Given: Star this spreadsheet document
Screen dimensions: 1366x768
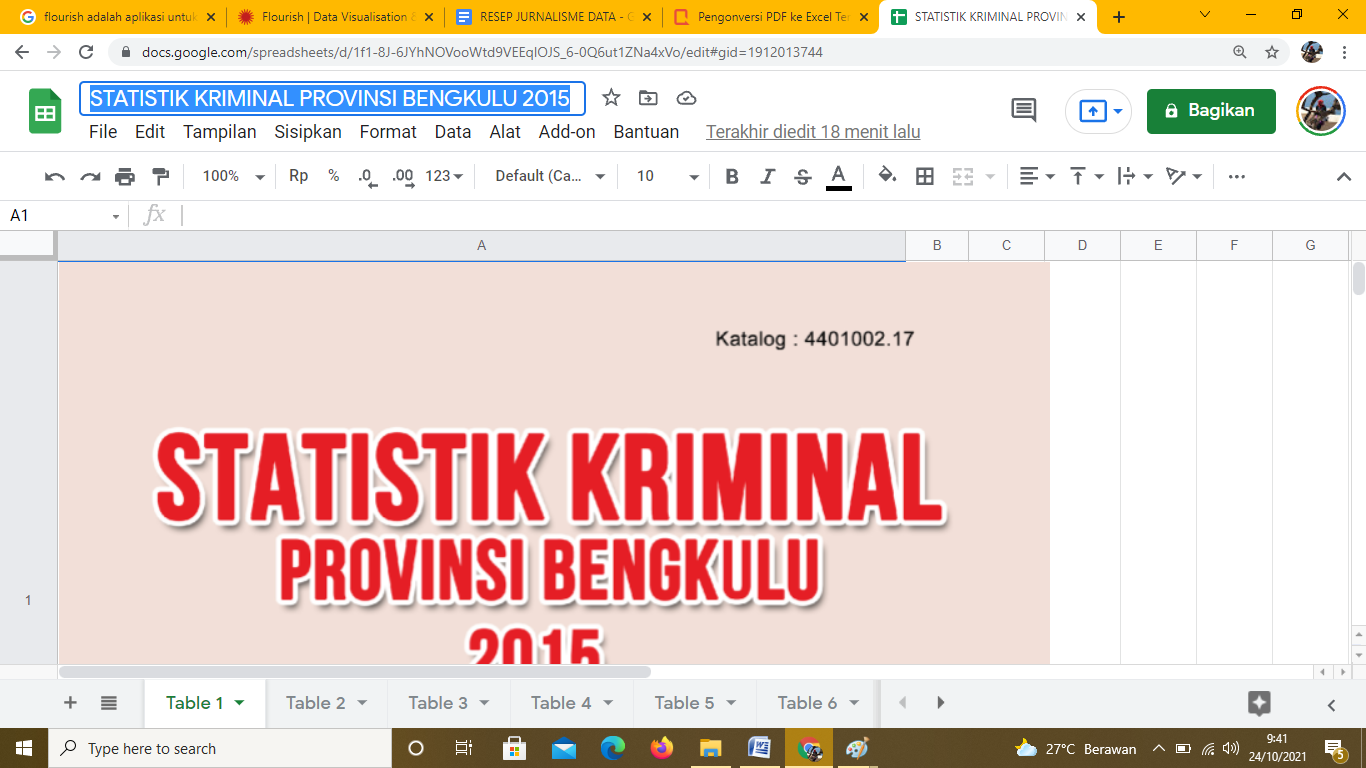Looking at the screenshot, I should tap(611, 98).
